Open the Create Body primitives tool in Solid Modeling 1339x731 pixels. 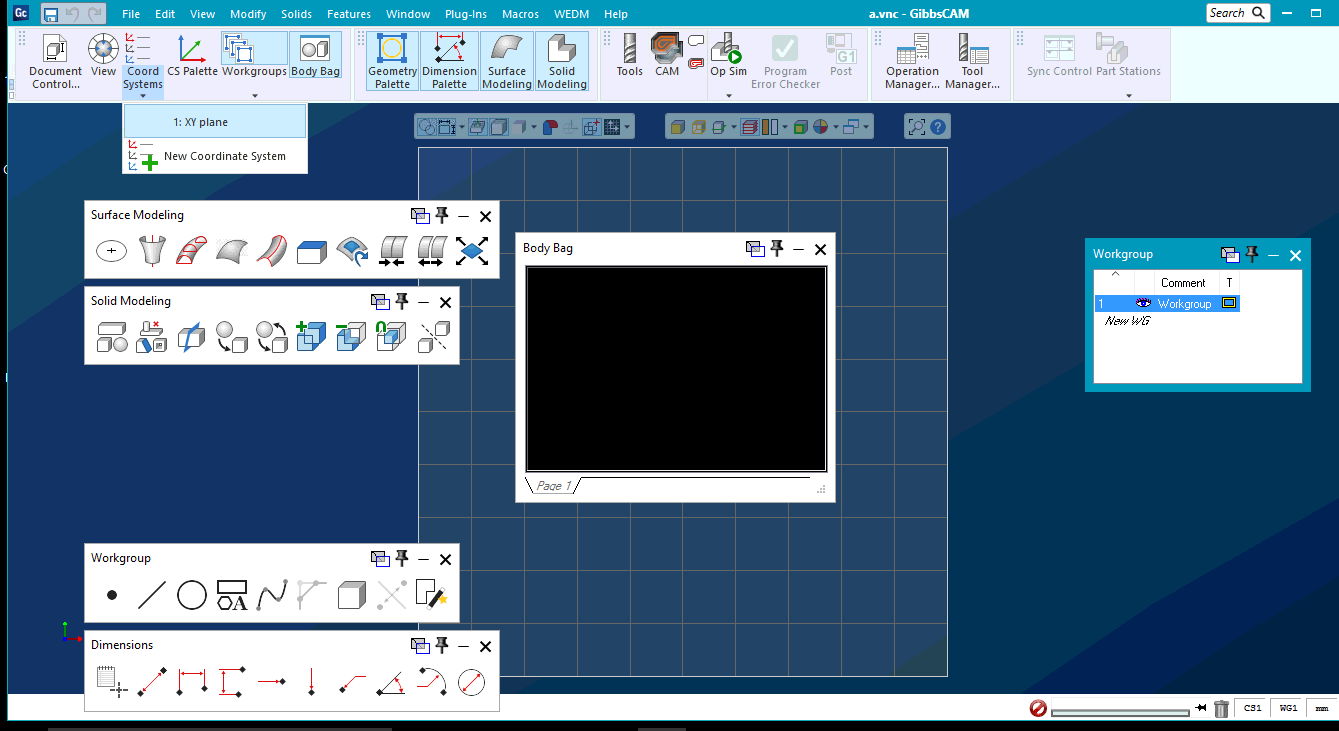(112, 336)
